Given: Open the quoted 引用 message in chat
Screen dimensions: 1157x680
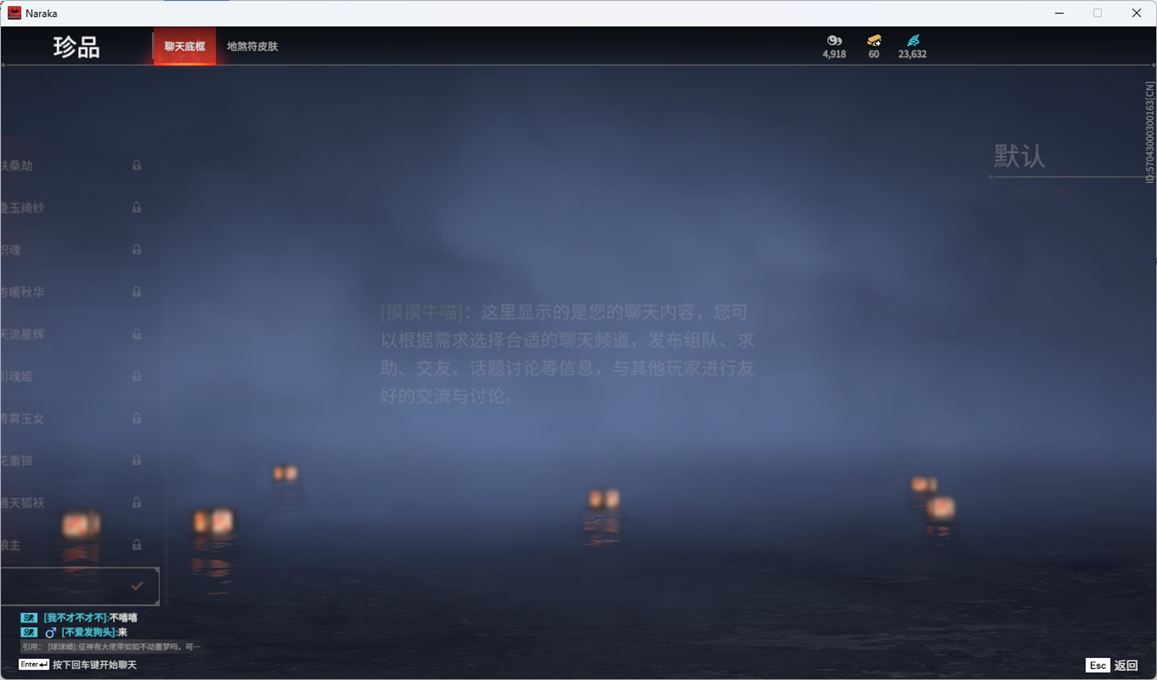Looking at the screenshot, I should coord(111,646).
